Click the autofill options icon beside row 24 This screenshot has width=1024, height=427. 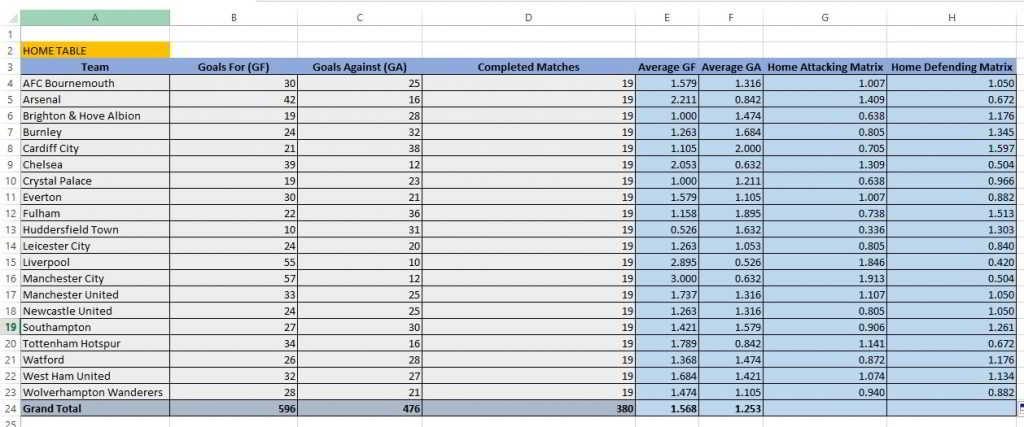[1021, 409]
